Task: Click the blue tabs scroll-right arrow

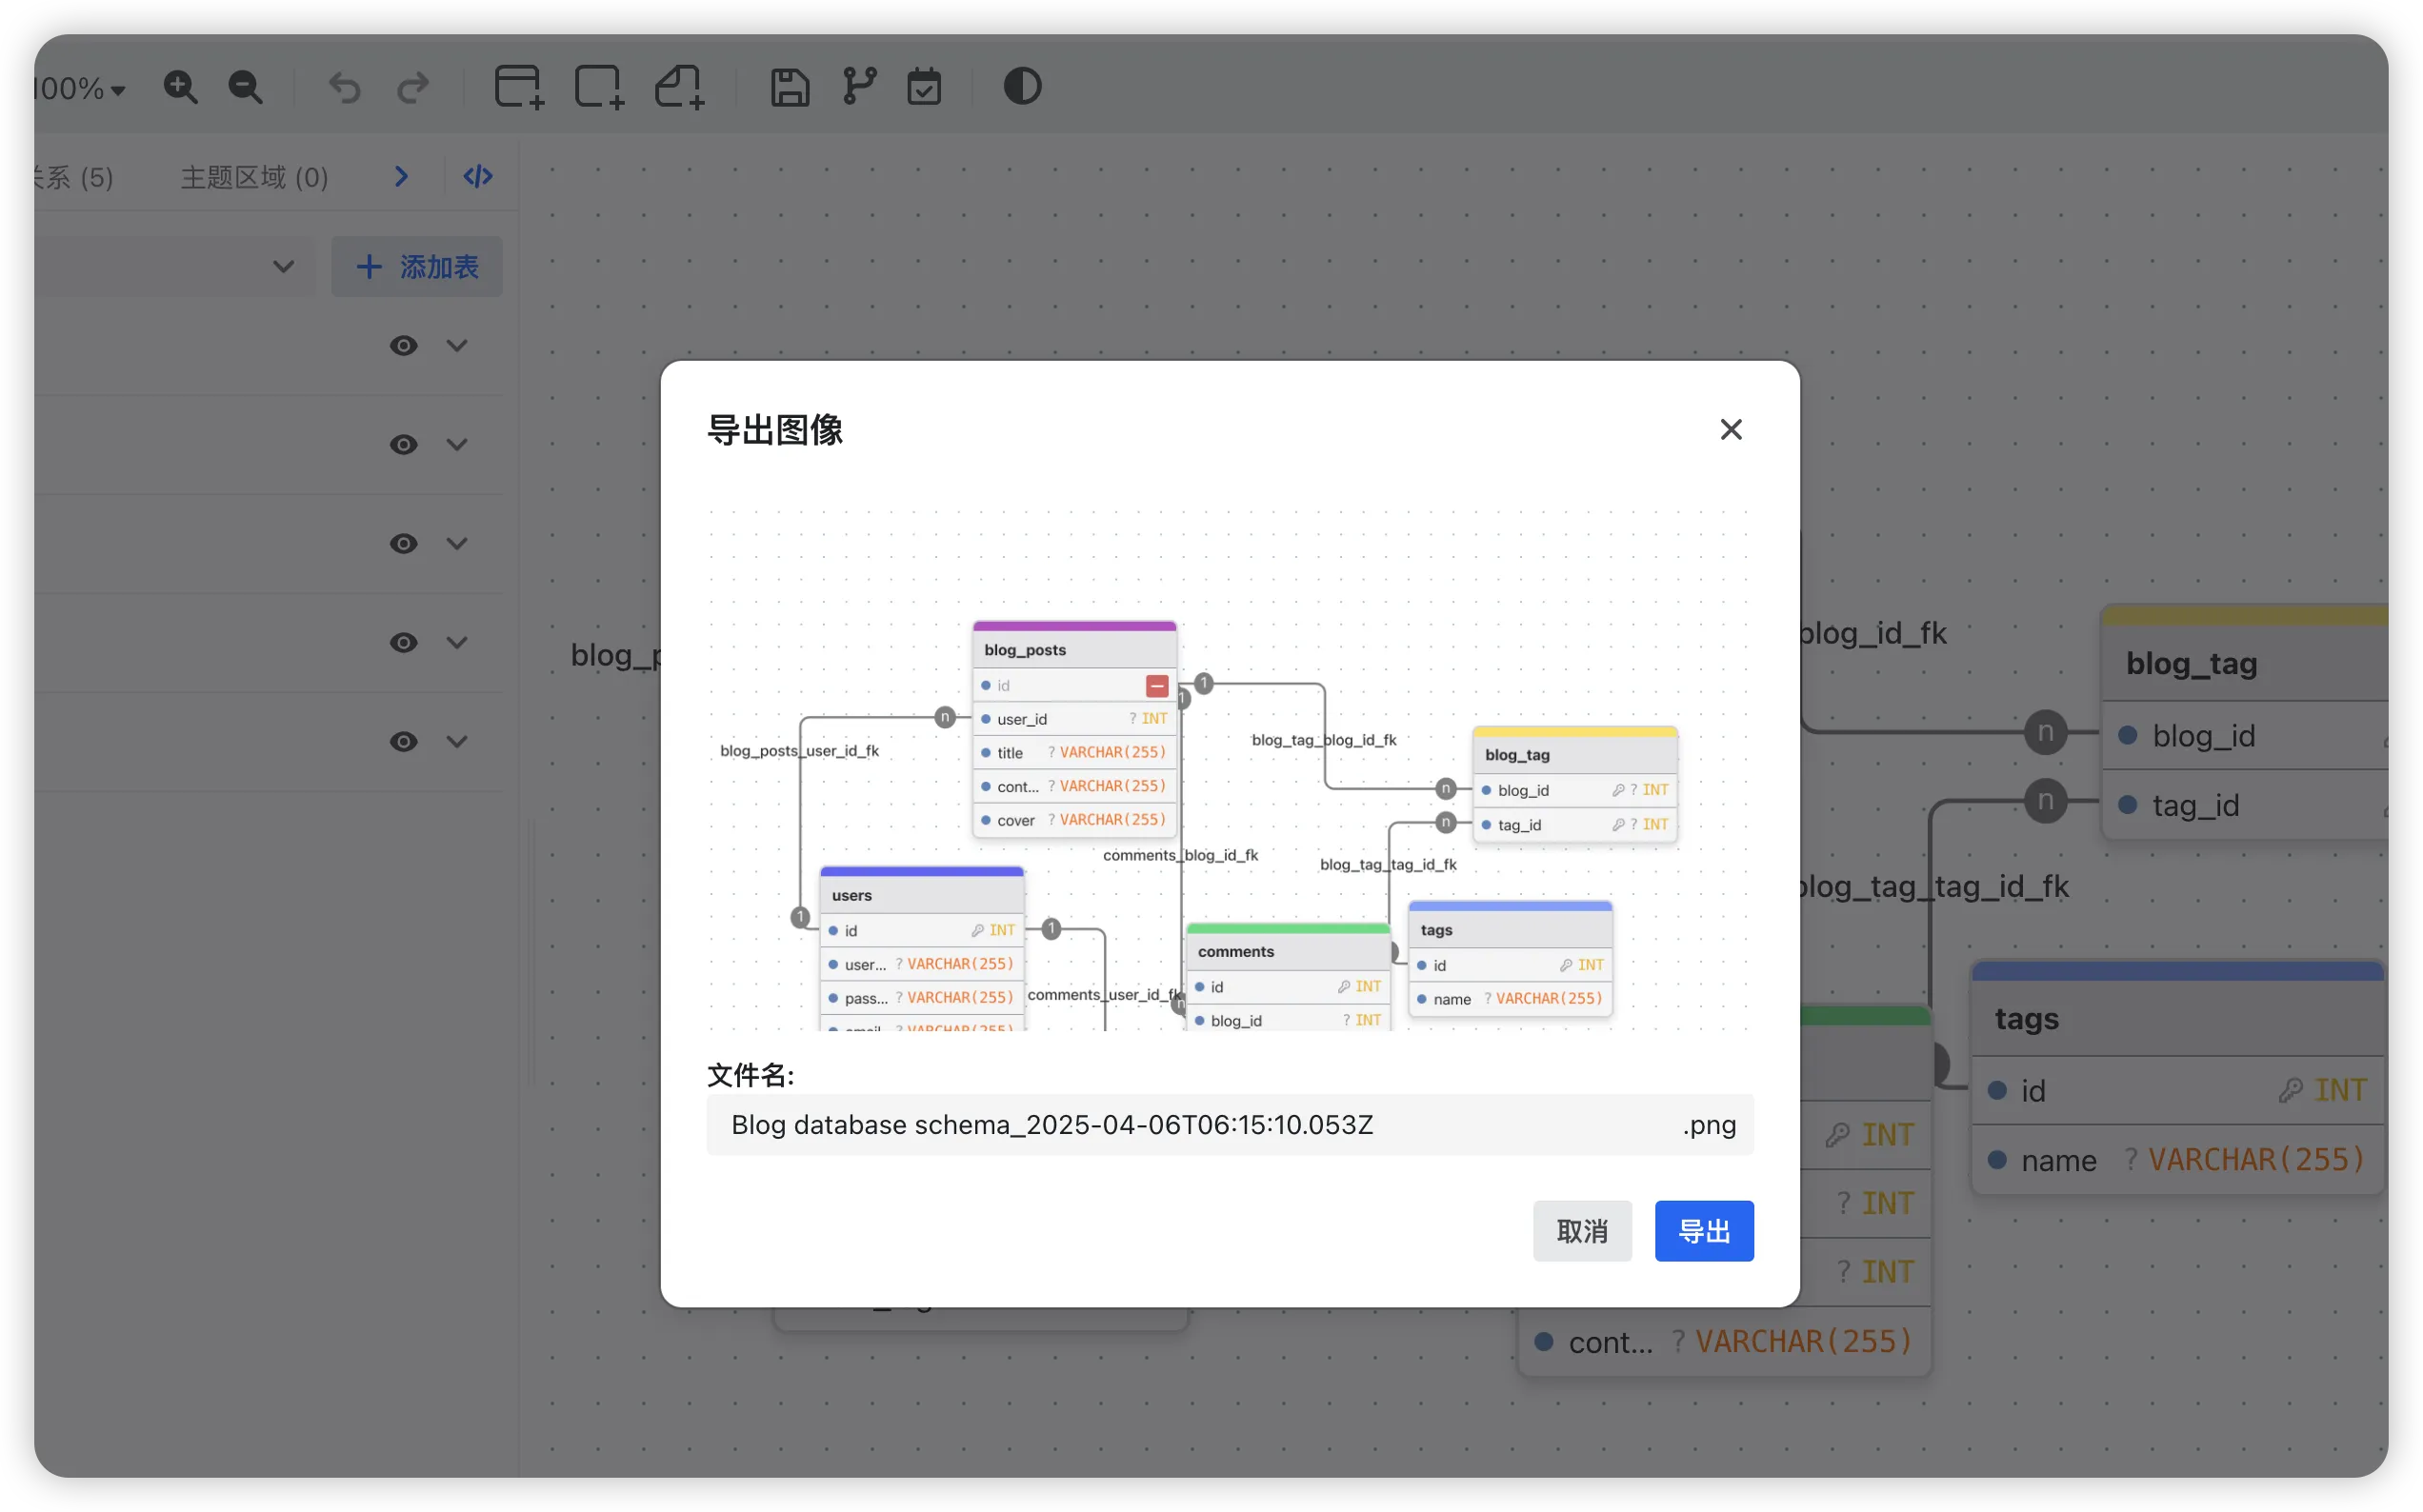Action: (401, 177)
